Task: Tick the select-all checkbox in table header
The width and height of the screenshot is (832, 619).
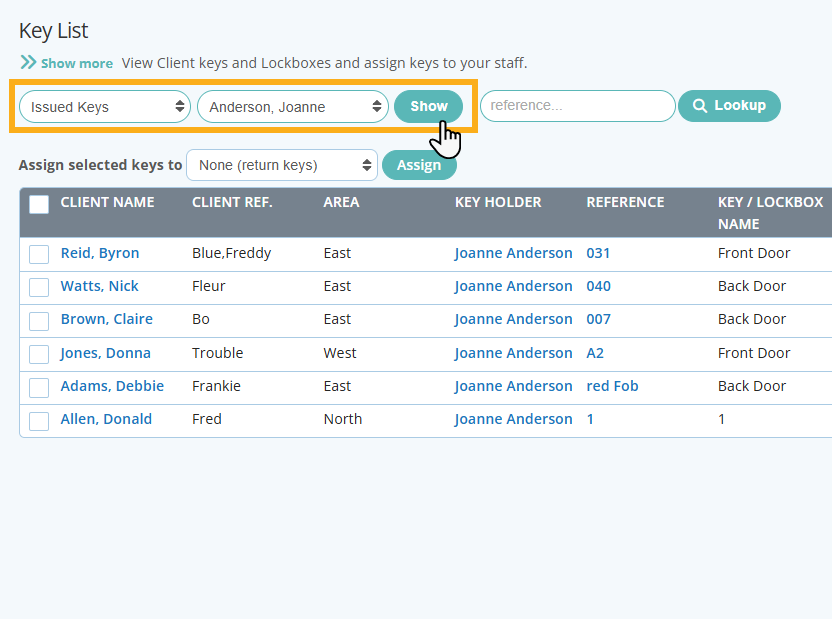Action: coord(39,204)
